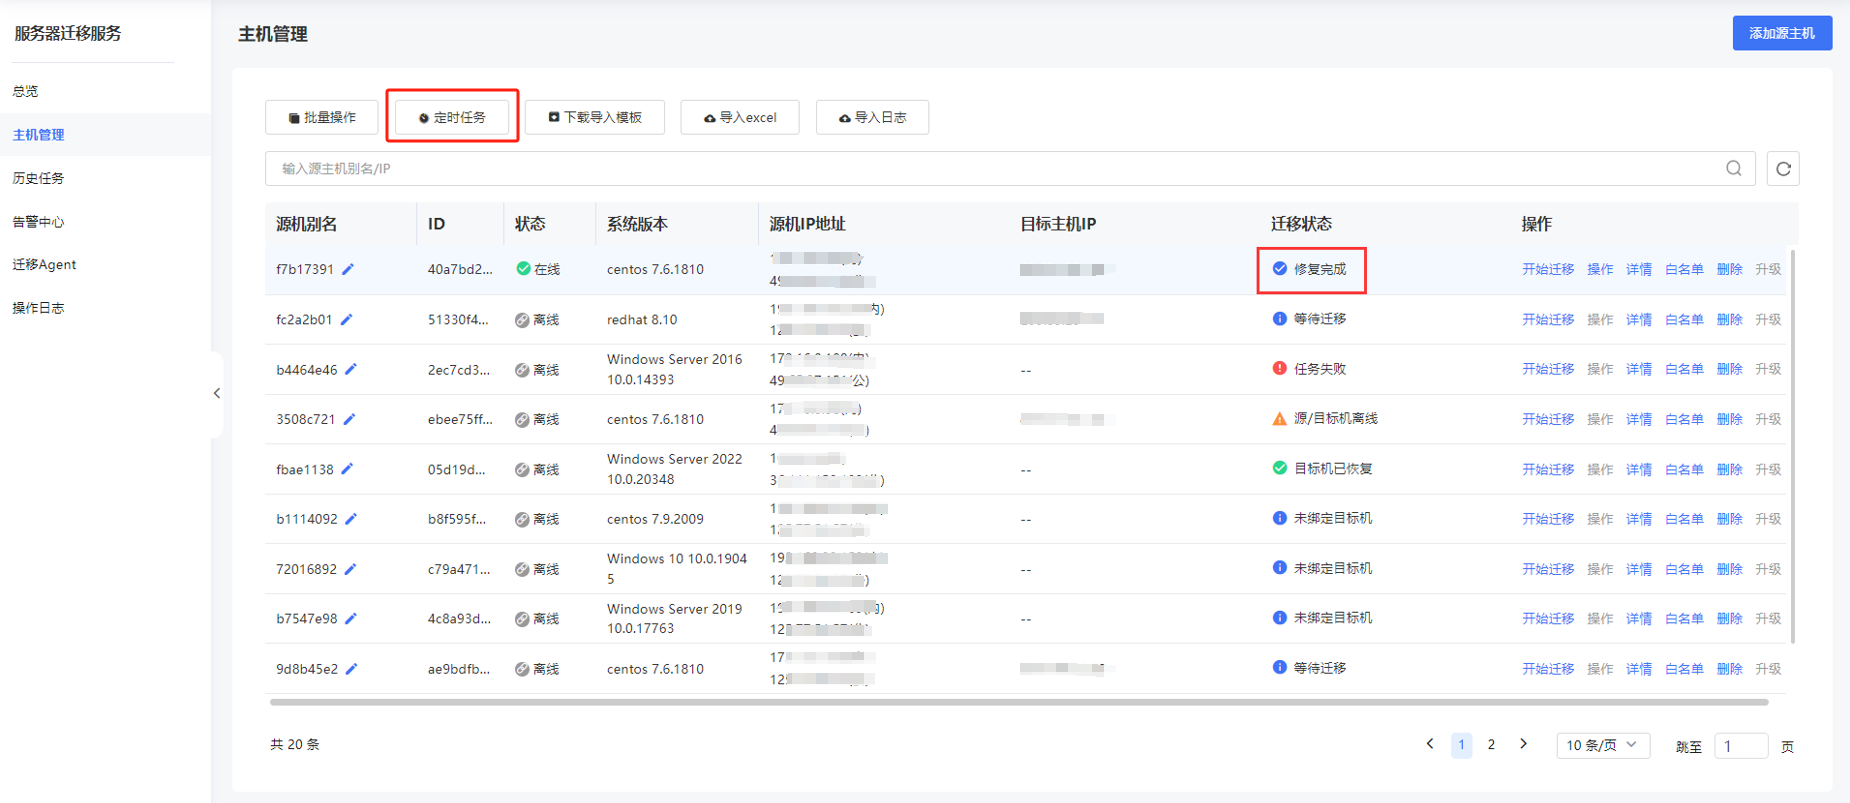
Task: Click 操作 link for host f7b17391
Action: 1600,269
